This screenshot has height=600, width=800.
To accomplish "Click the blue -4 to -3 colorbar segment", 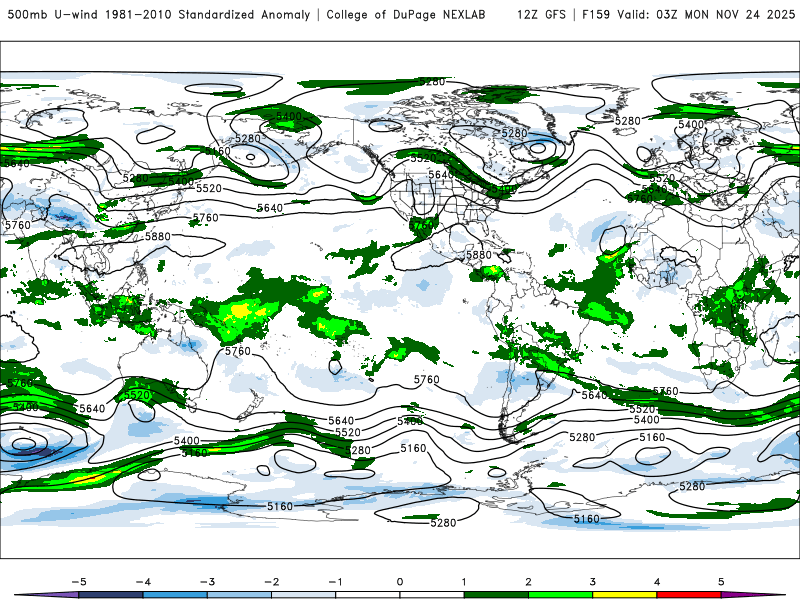I will 175,595.
